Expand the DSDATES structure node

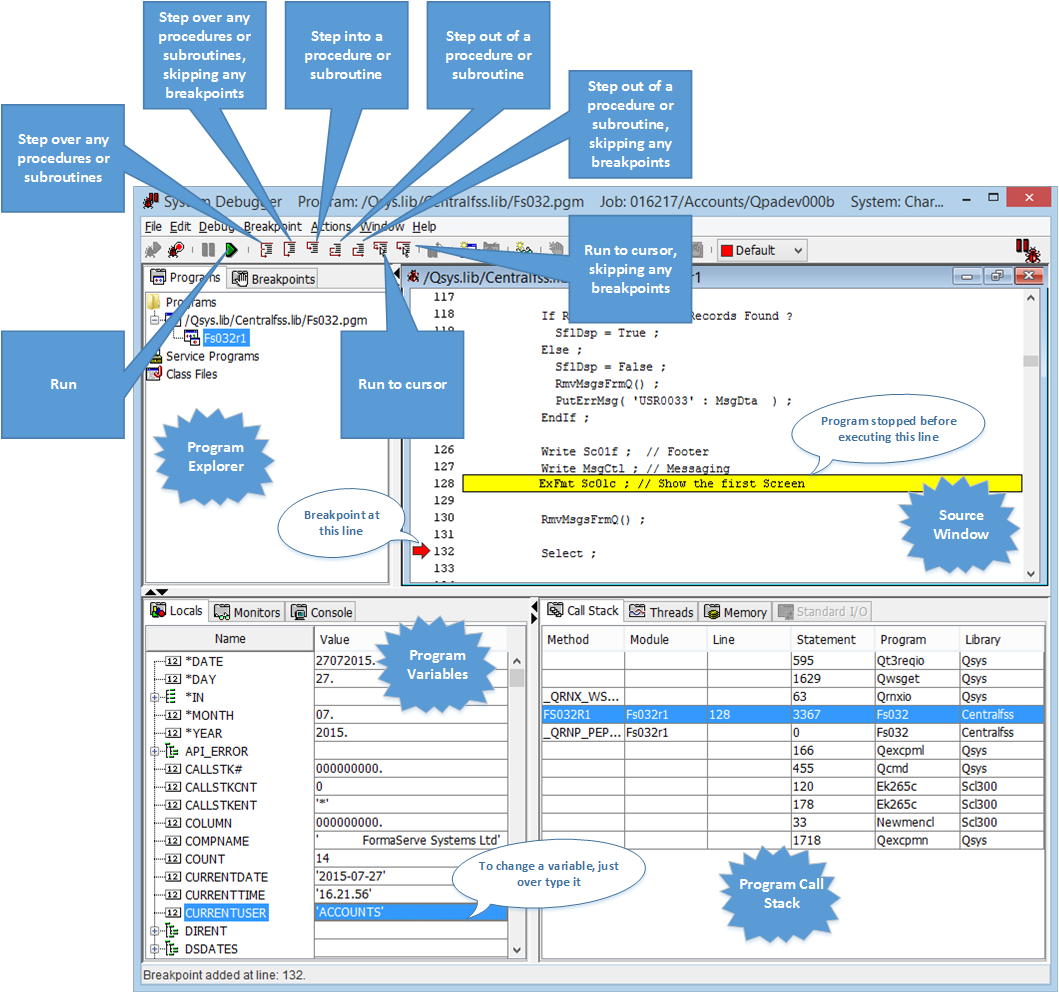pos(155,949)
